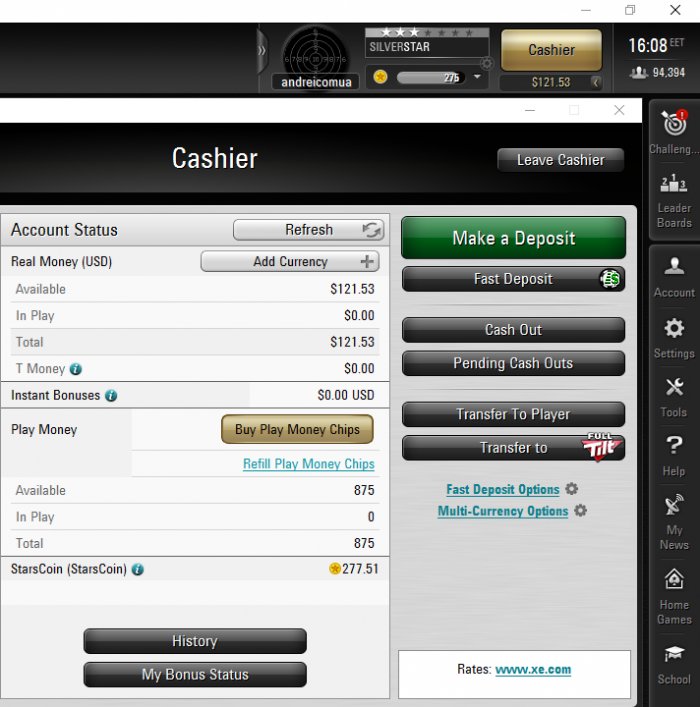Open the My News satellite icon
700x707 pixels.
[674, 505]
